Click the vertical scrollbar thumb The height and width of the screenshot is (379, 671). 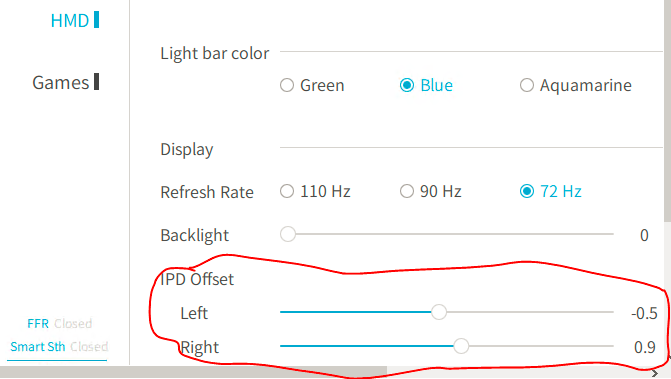(x=667, y=111)
